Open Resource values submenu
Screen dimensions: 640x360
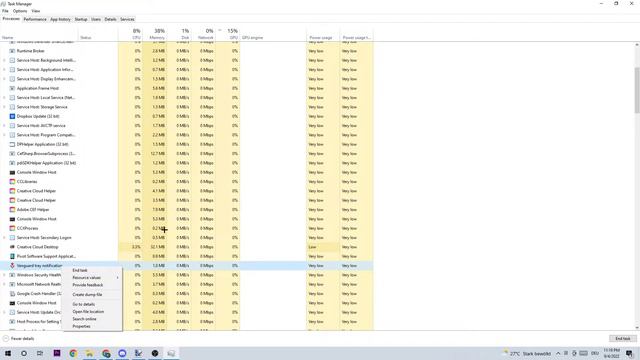point(92,278)
